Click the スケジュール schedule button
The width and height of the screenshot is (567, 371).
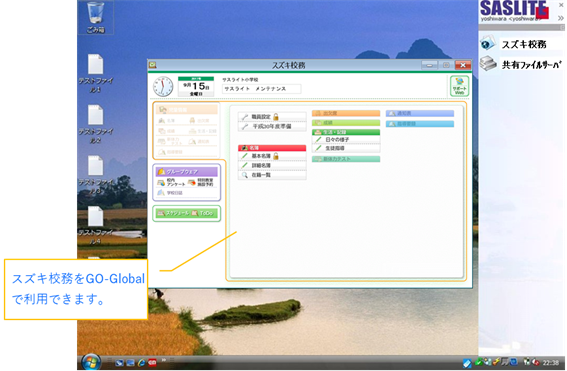[x=171, y=213]
